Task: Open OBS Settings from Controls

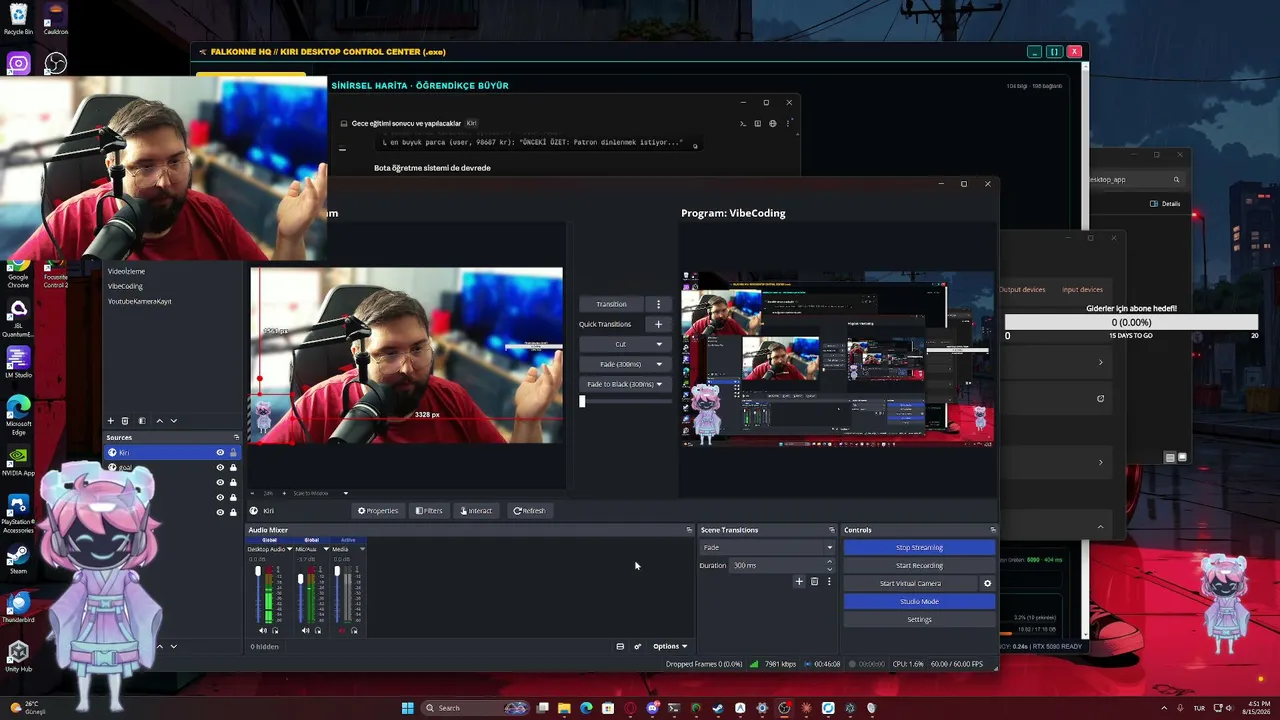Action: pos(919,619)
